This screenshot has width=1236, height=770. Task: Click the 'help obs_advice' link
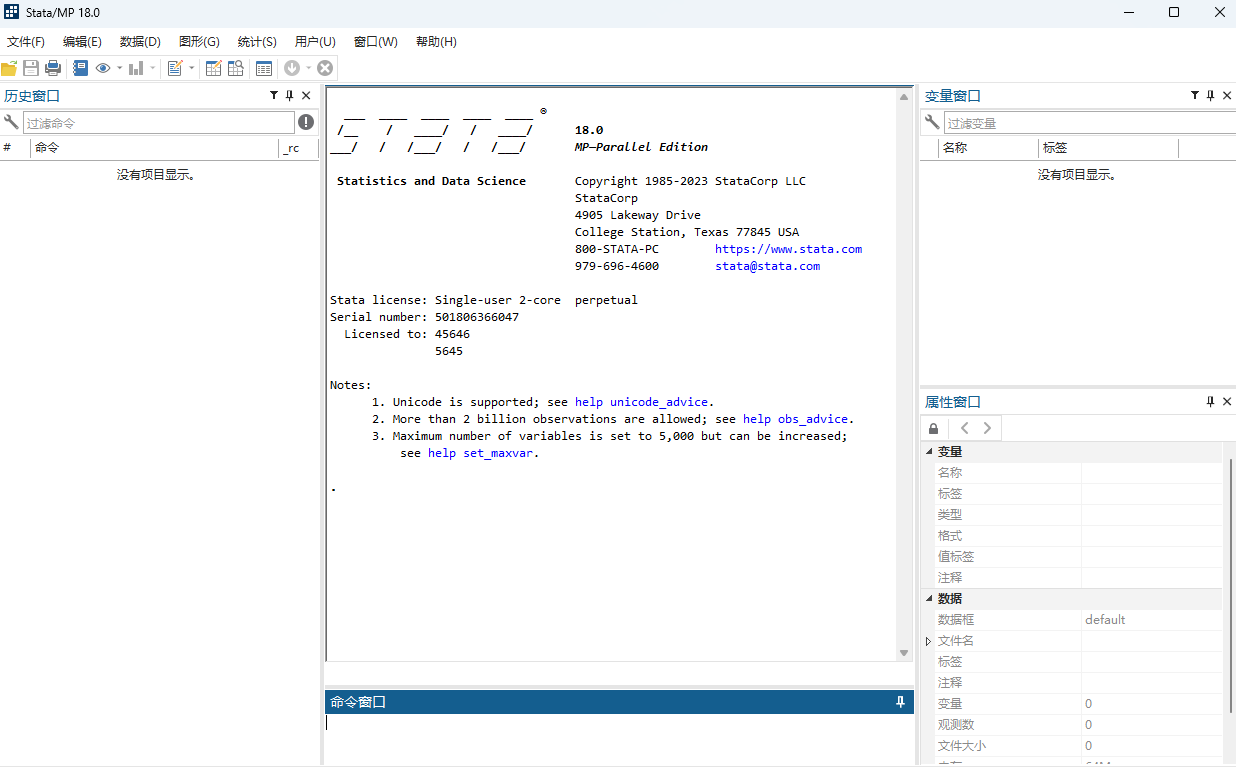(x=795, y=419)
